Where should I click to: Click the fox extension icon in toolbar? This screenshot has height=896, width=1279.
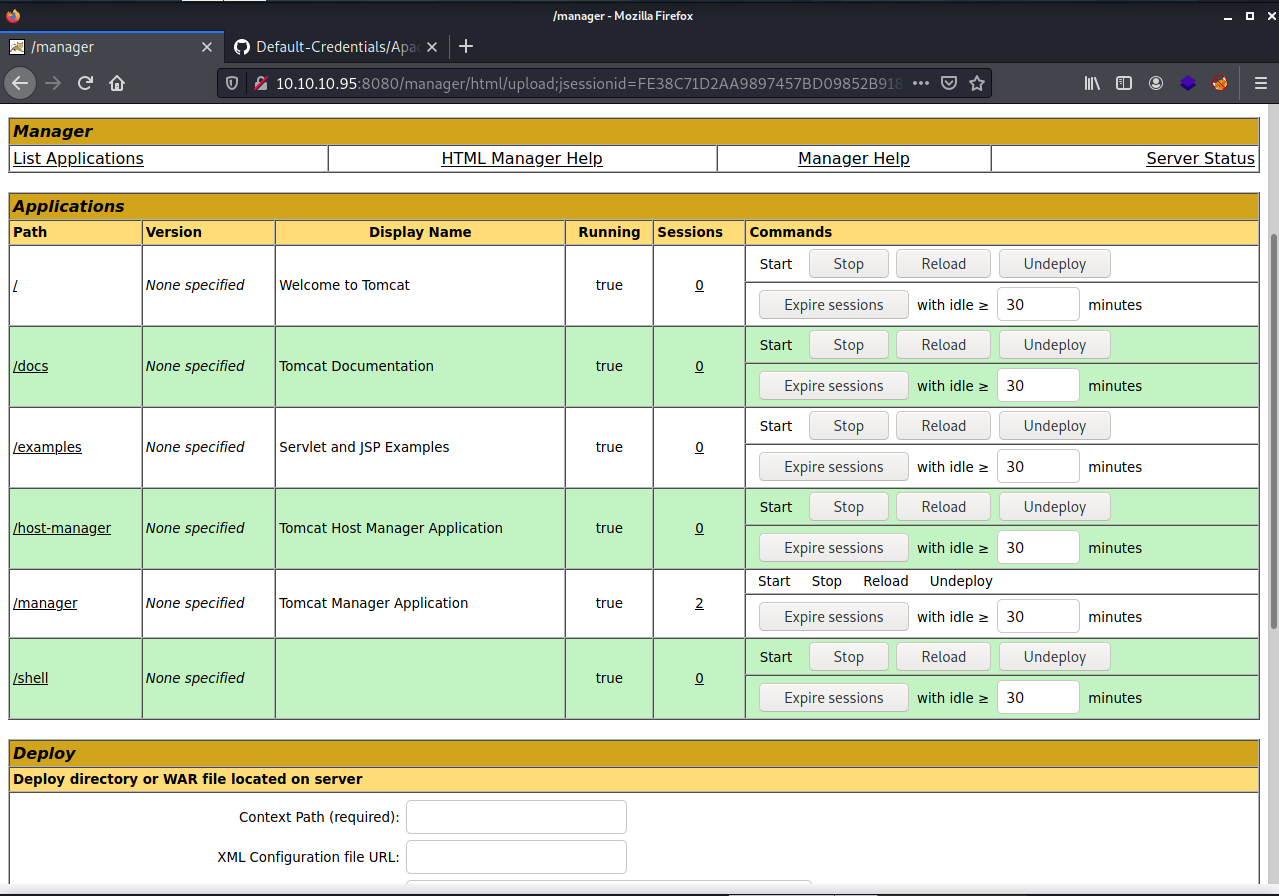(1220, 83)
